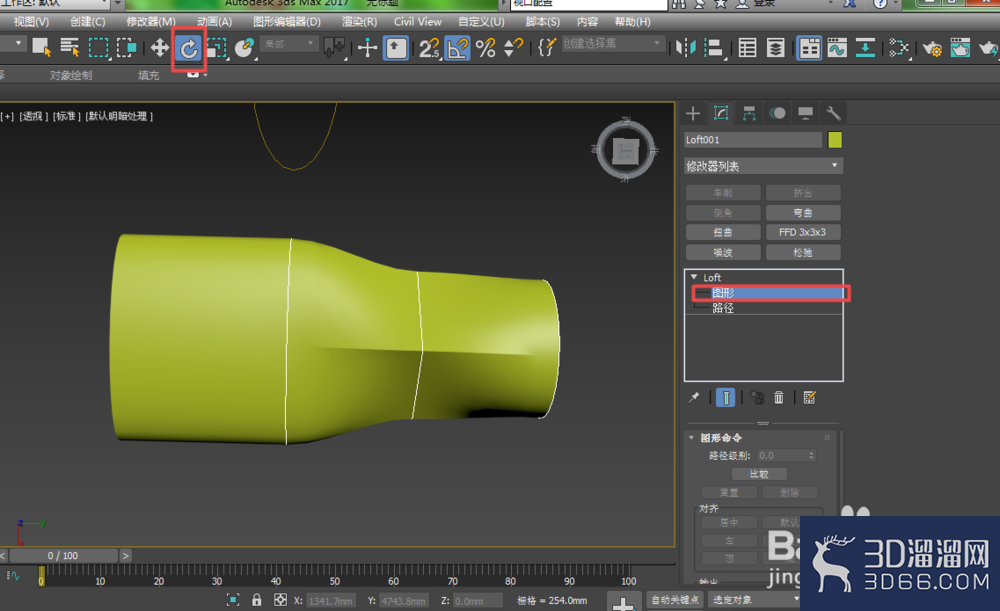Toggle the Scene Explorer icon
This screenshot has width=1000, height=611.
(747, 48)
